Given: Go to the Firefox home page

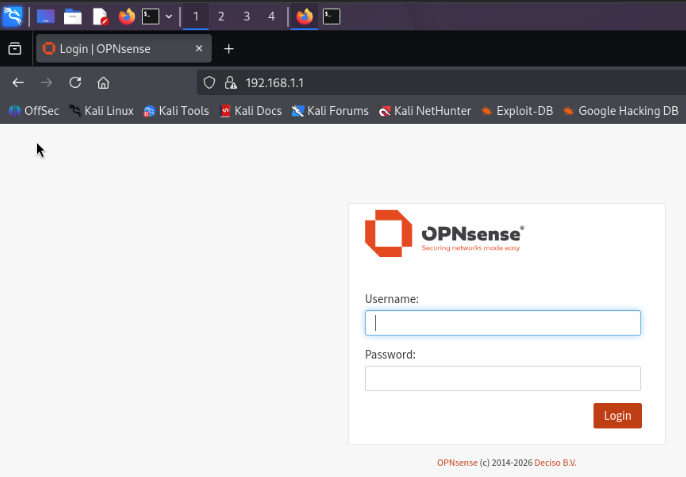Looking at the screenshot, I should coord(103,83).
